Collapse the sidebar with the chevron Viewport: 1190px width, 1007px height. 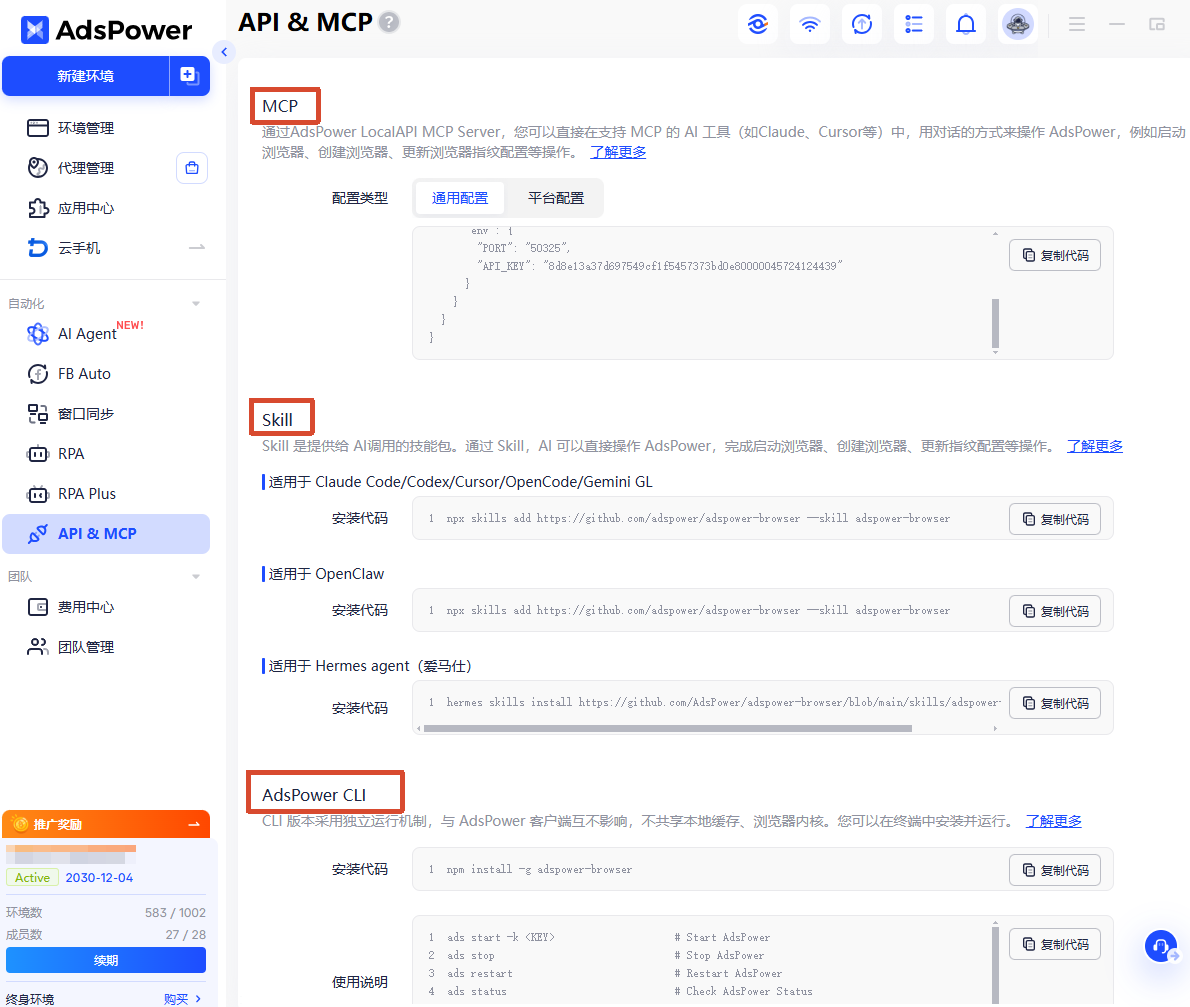224,52
